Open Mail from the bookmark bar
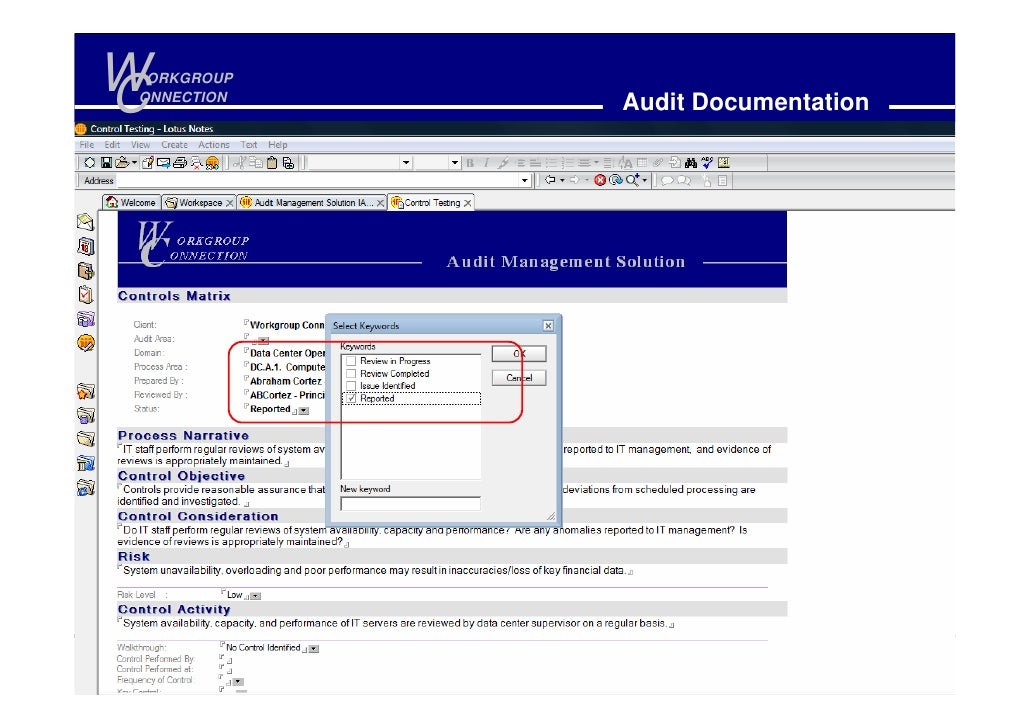 85,222
